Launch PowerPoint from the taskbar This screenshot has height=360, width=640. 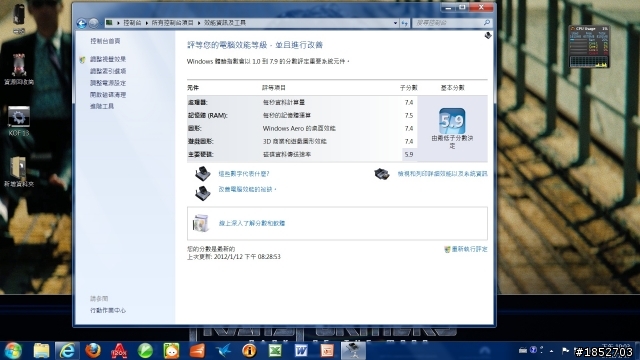[327, 351]
